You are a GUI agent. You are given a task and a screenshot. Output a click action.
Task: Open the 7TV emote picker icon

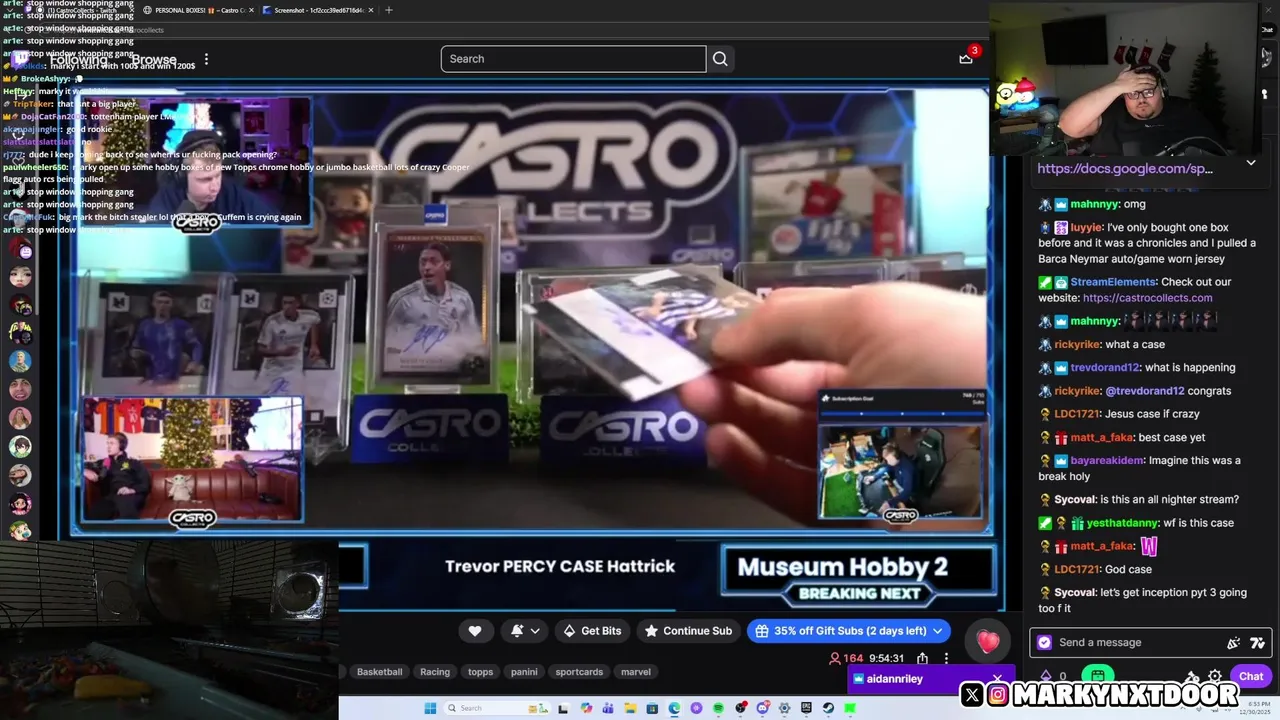point(1257,642)
